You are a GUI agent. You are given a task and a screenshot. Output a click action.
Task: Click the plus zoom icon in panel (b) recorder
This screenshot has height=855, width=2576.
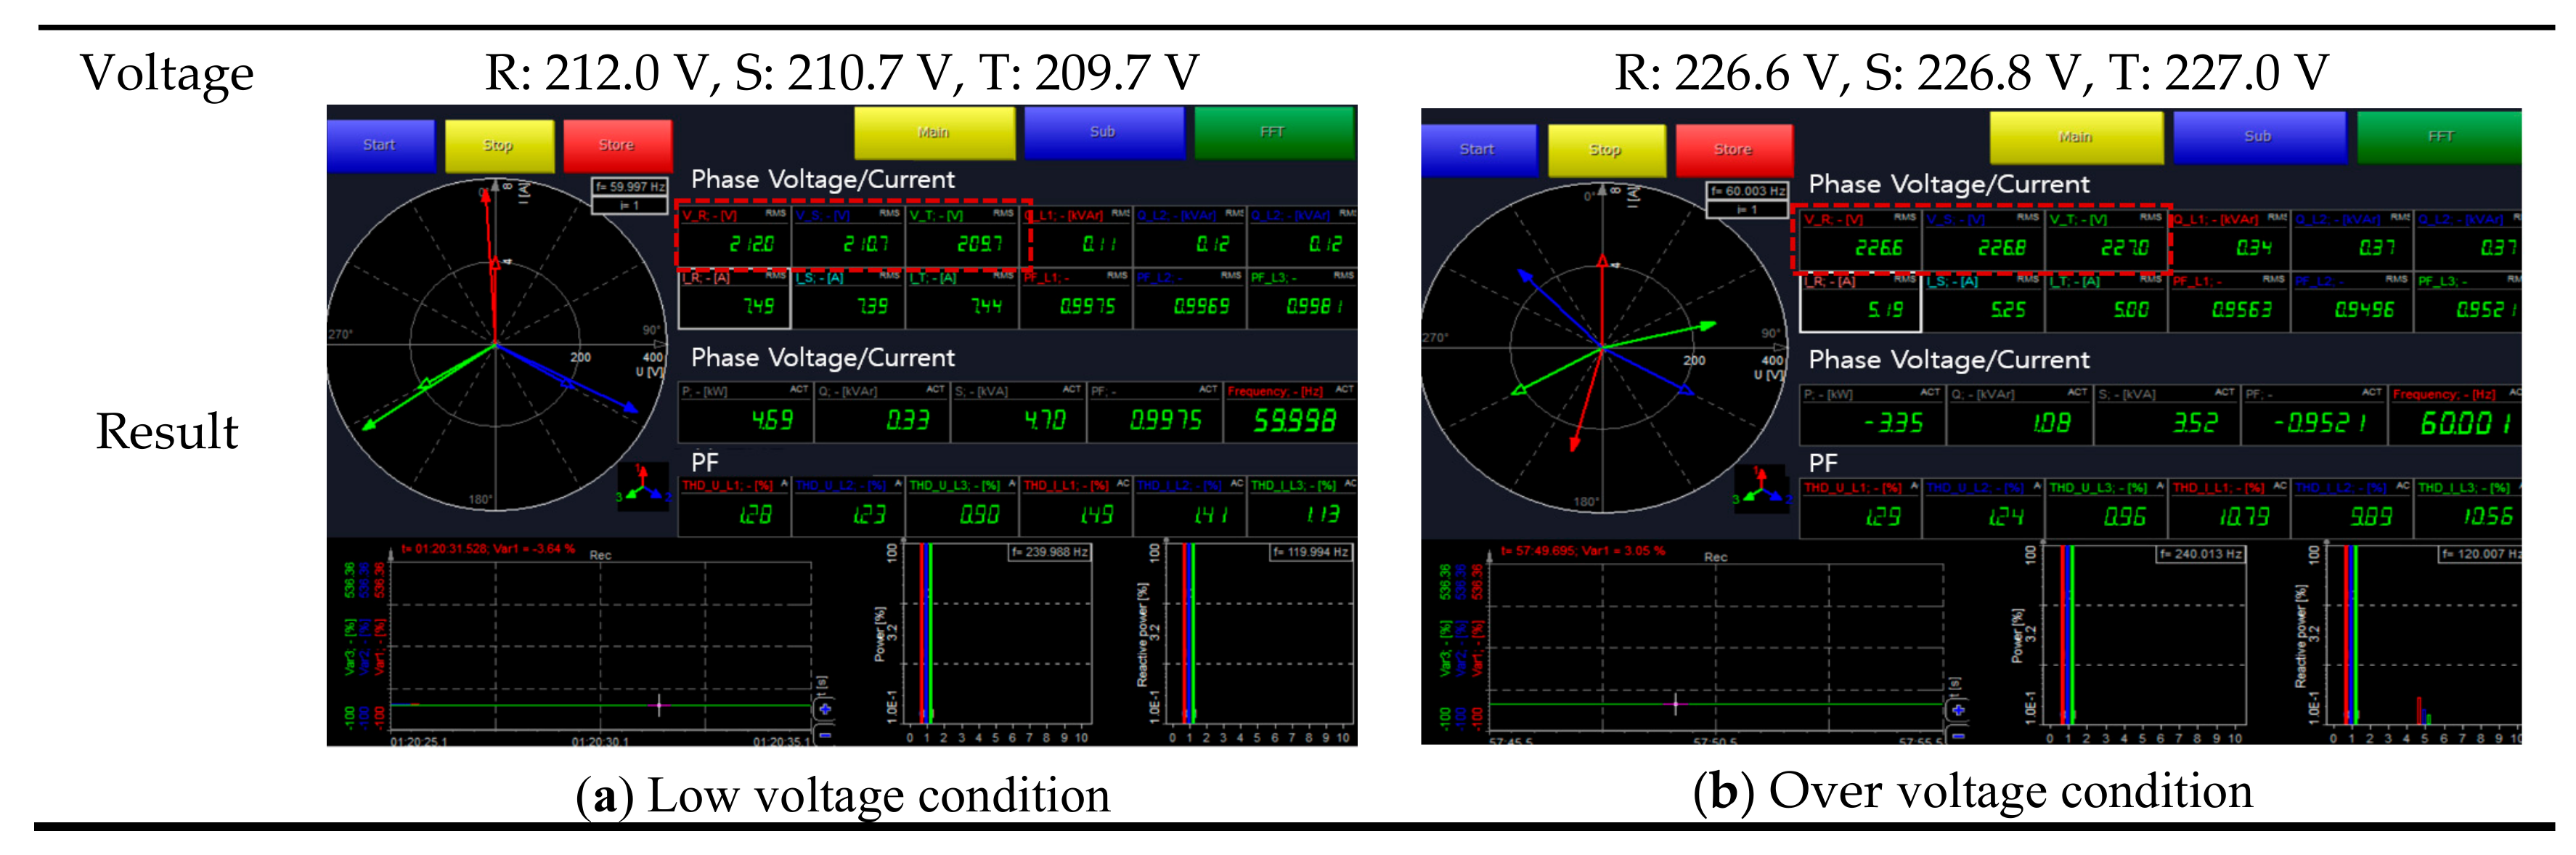(1958, 710)
